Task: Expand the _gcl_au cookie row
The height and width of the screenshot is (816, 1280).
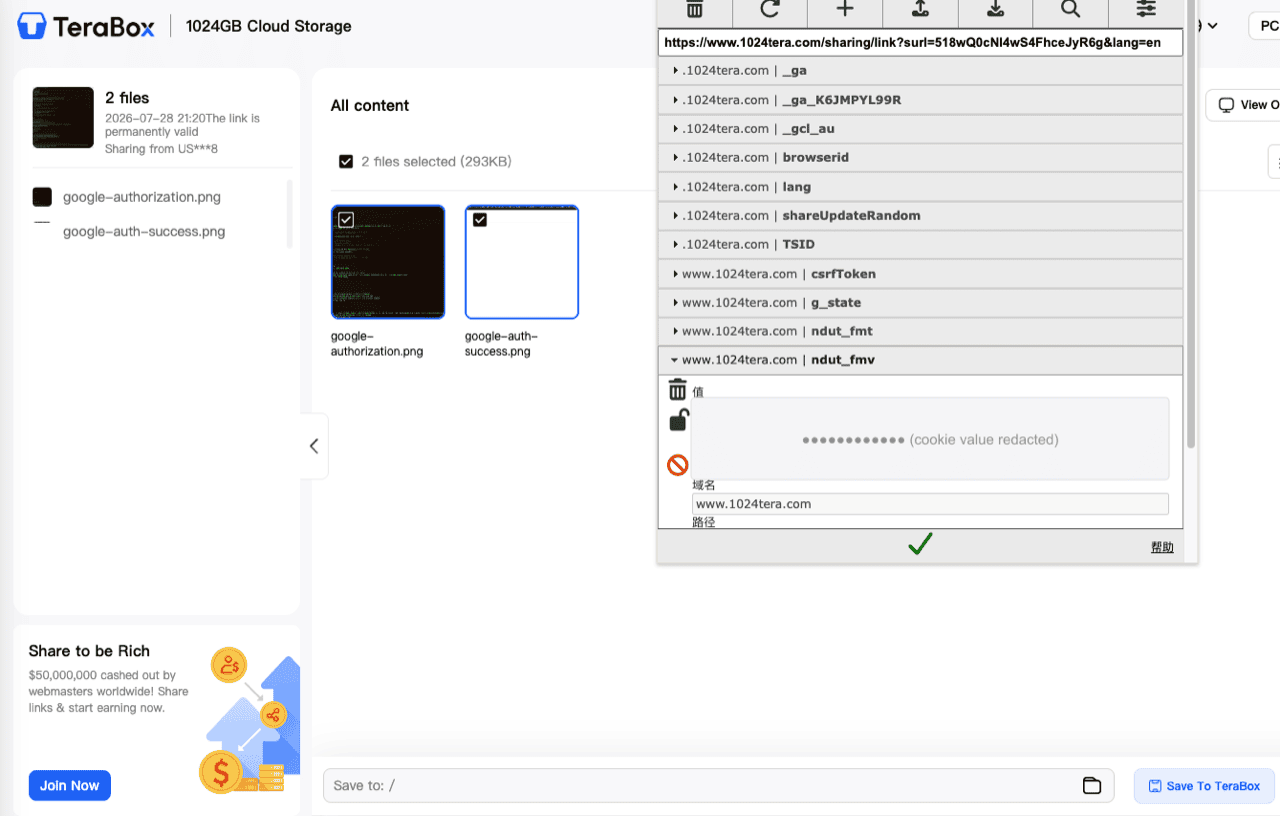Action: (921, 128)
